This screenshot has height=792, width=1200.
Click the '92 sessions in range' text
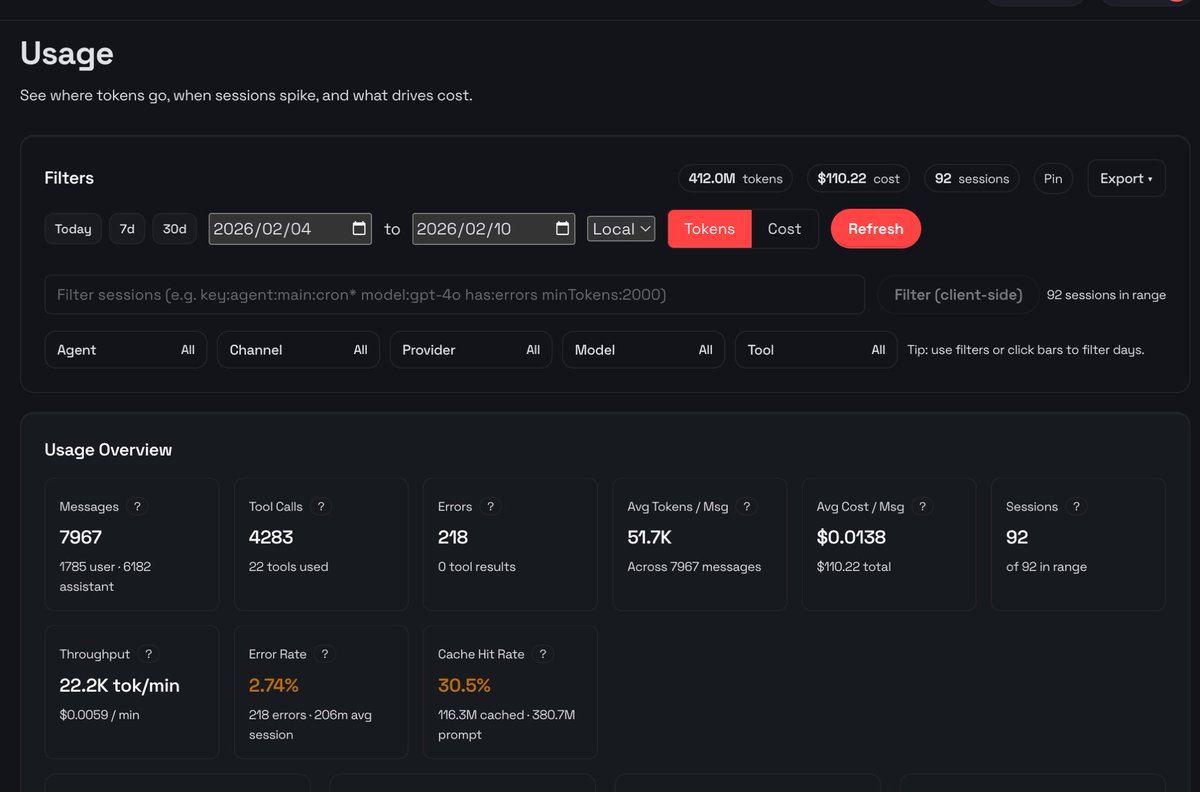(x=1106, y=295)
